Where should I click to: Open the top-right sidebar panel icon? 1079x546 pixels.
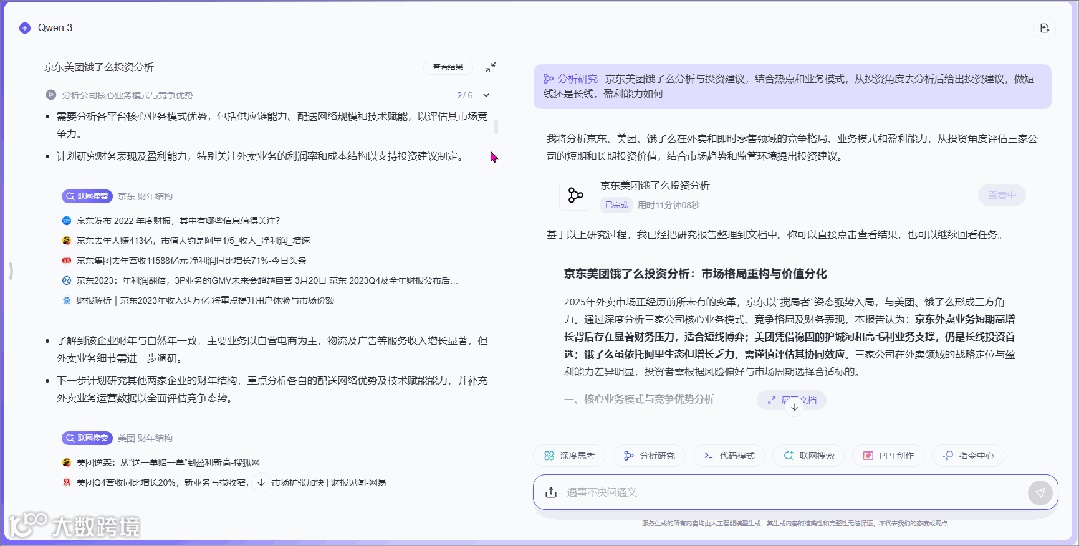coord(1044,28)
